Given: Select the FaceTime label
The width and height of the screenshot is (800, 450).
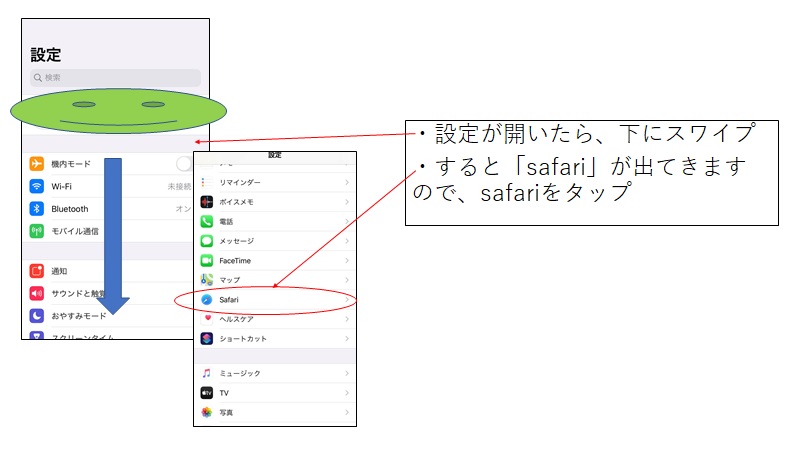Looking at the screenshot, I should pos(235,261).
